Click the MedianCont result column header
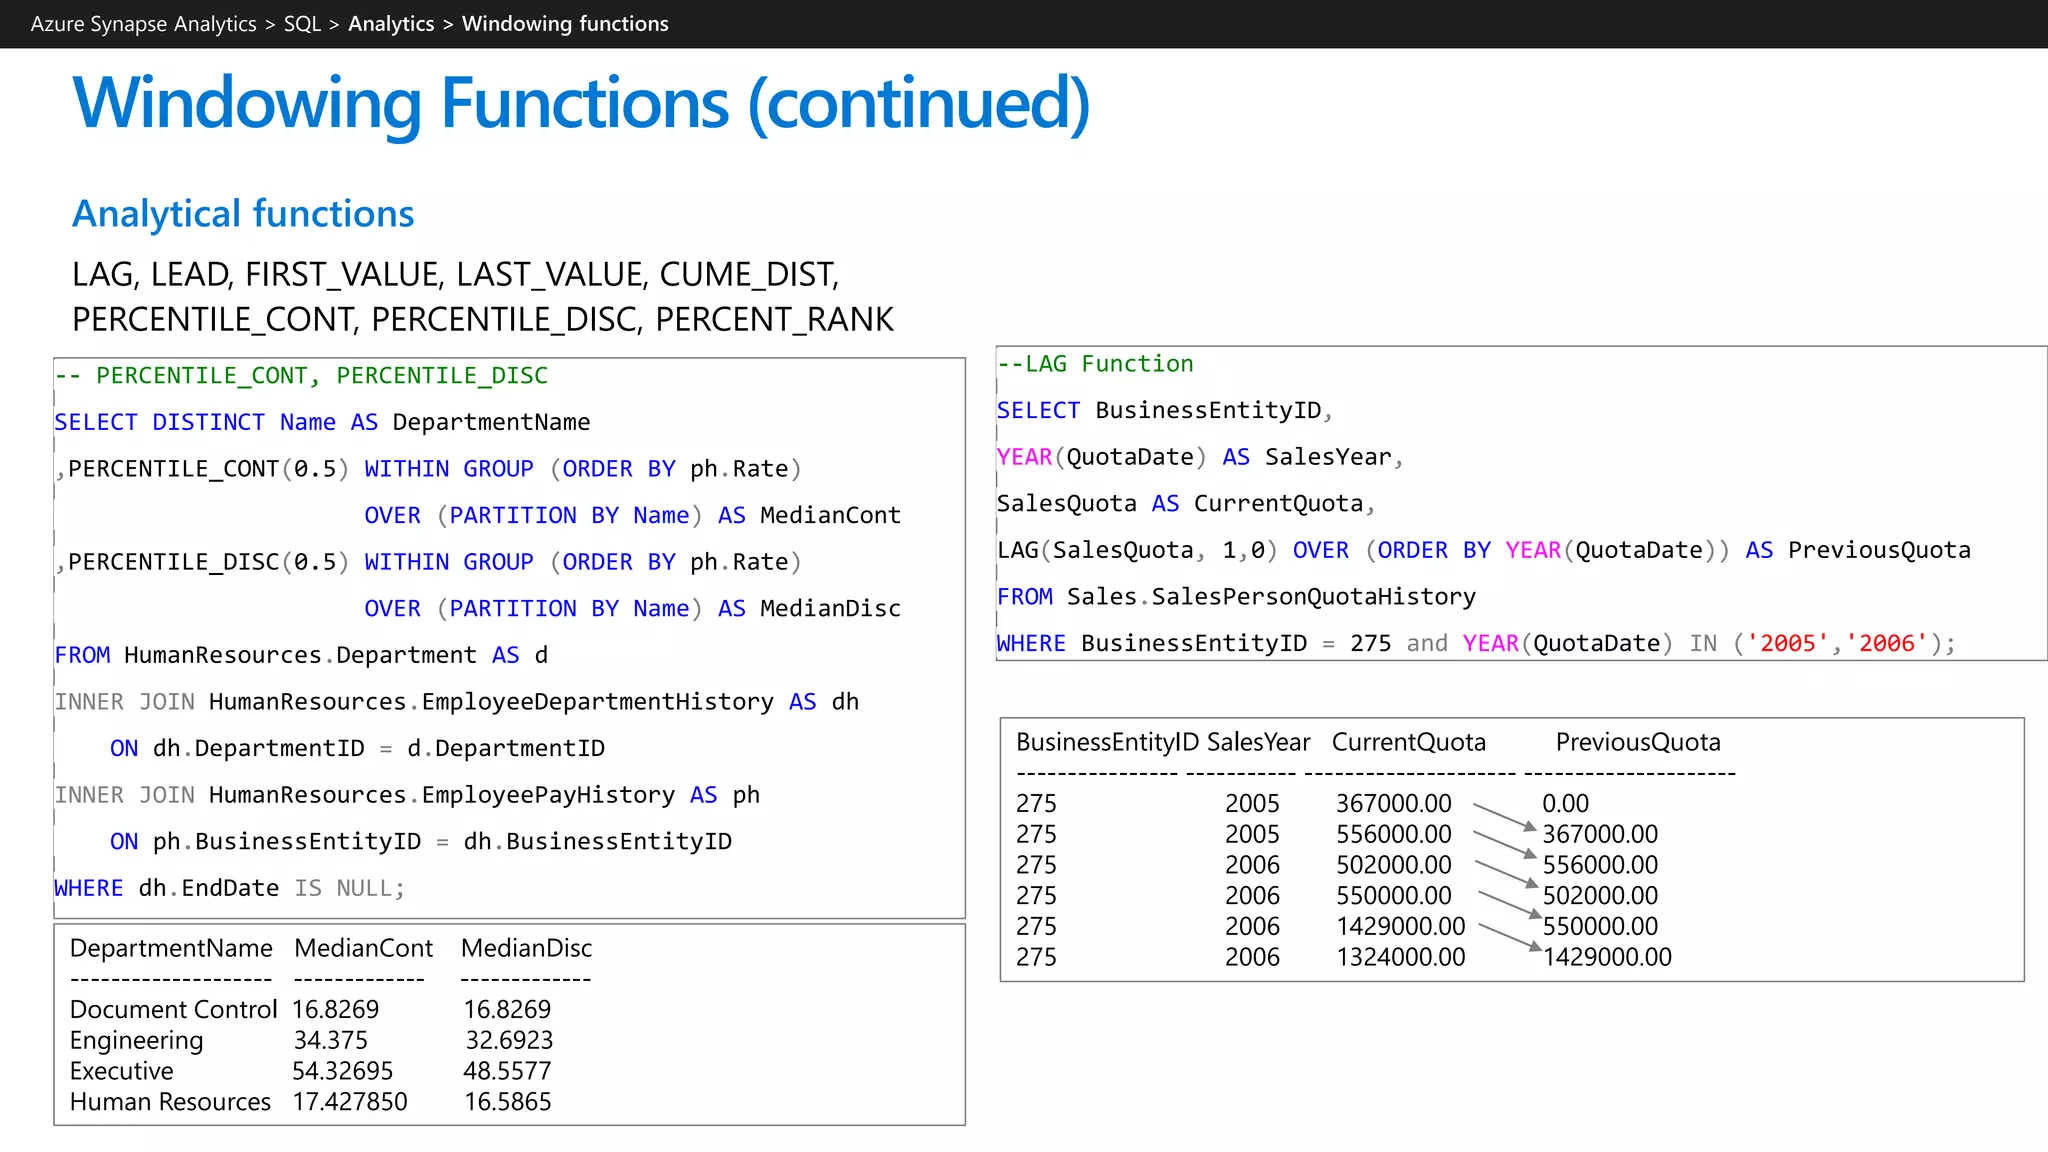Screen dimensions: 2048x1152 (364, 948)
